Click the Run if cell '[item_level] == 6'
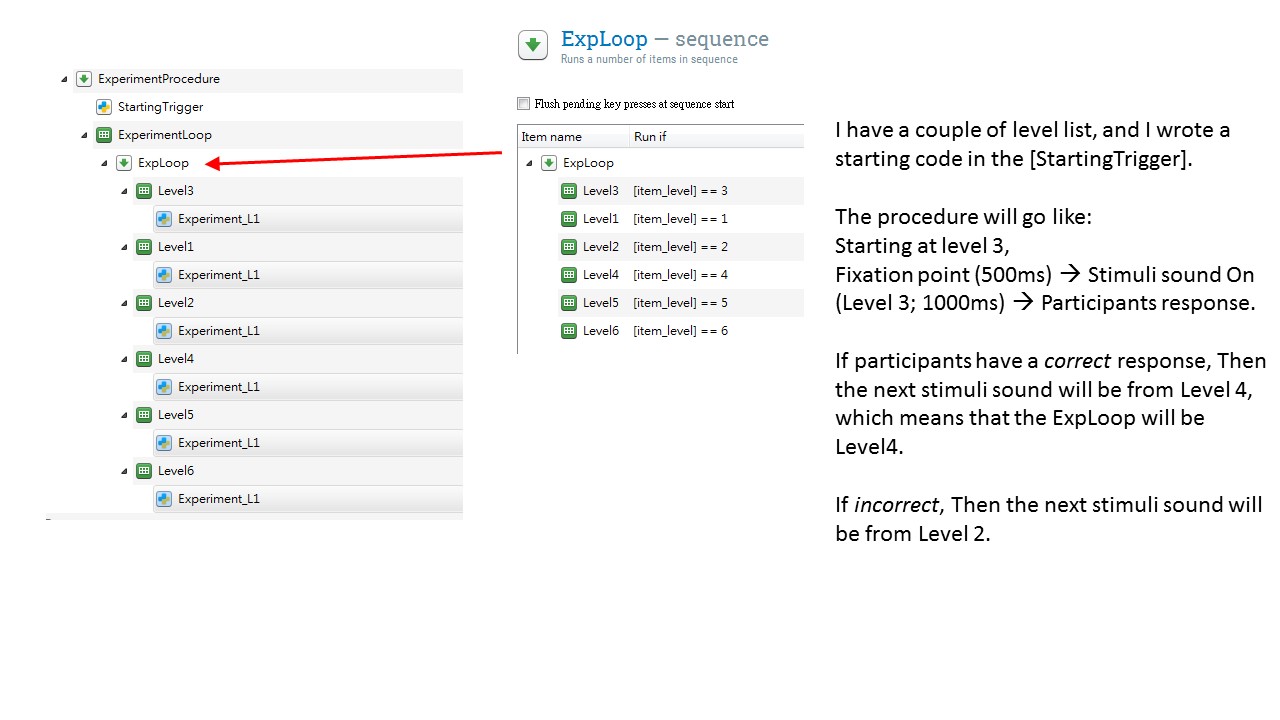This screenshot has width=1280, height=720. click(x=681, y=331)
